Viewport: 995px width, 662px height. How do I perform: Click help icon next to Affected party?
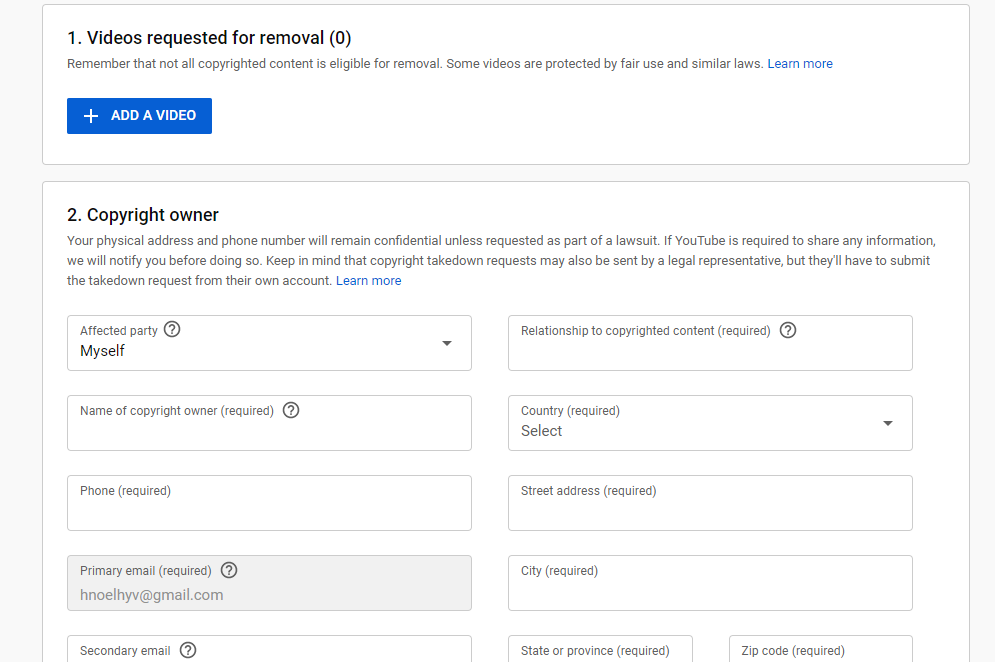[x=172, y=329]
